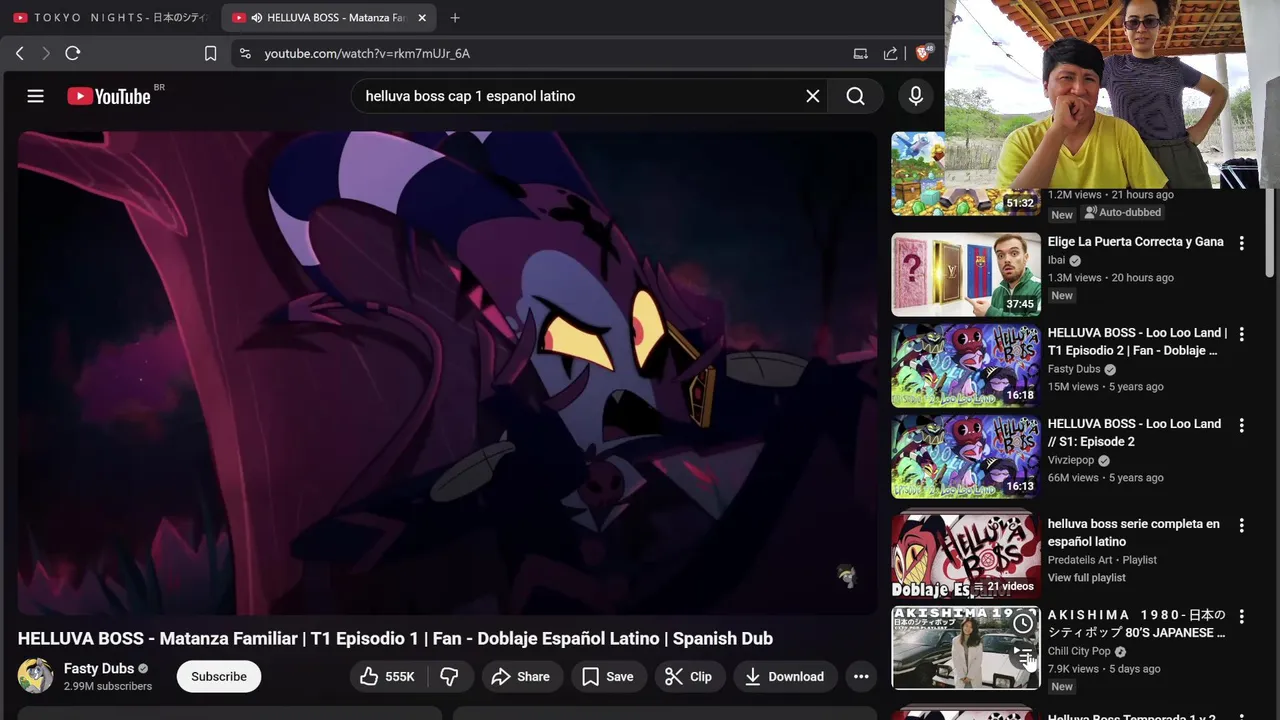Dislike the video
The height and width of the screenshot is (720, 1280).
tap(450, 677)
